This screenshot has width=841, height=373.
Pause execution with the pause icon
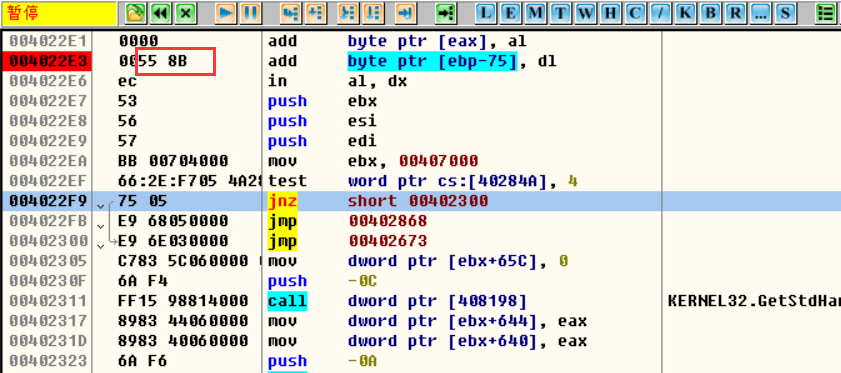click(x=250, y=12)
